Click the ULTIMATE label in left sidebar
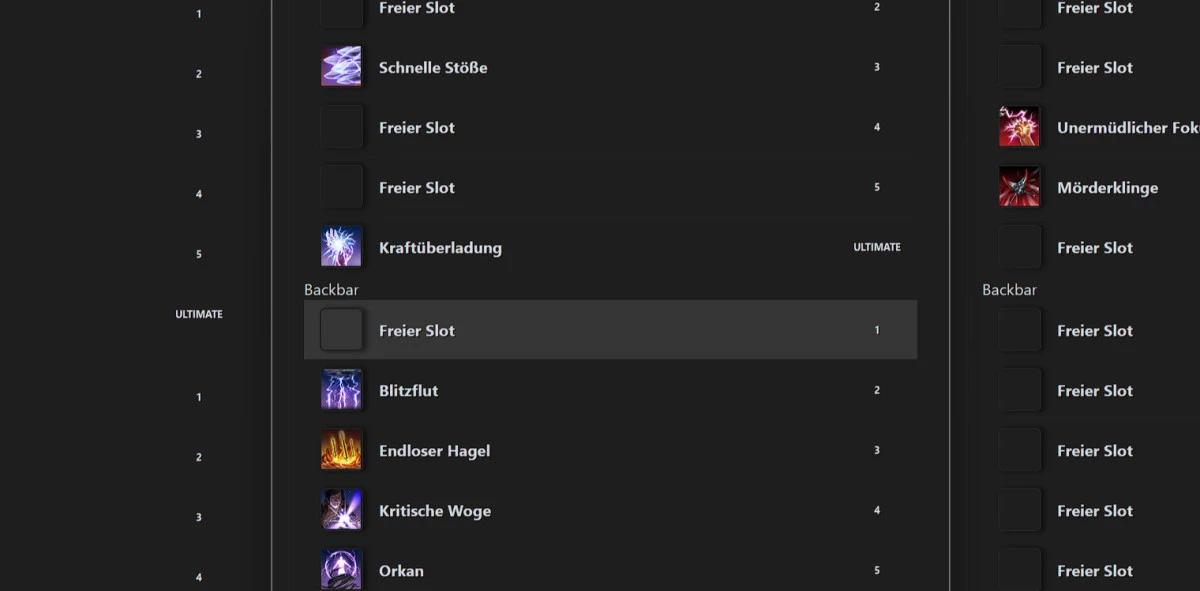This screenshot has height=591, width=1200. (x=199, y=314)
